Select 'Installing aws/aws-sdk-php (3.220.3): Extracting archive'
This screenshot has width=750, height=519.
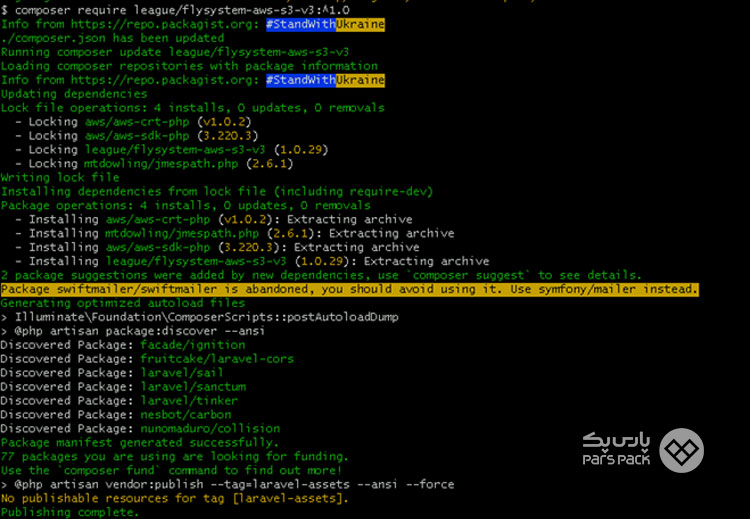click(217, 247)
